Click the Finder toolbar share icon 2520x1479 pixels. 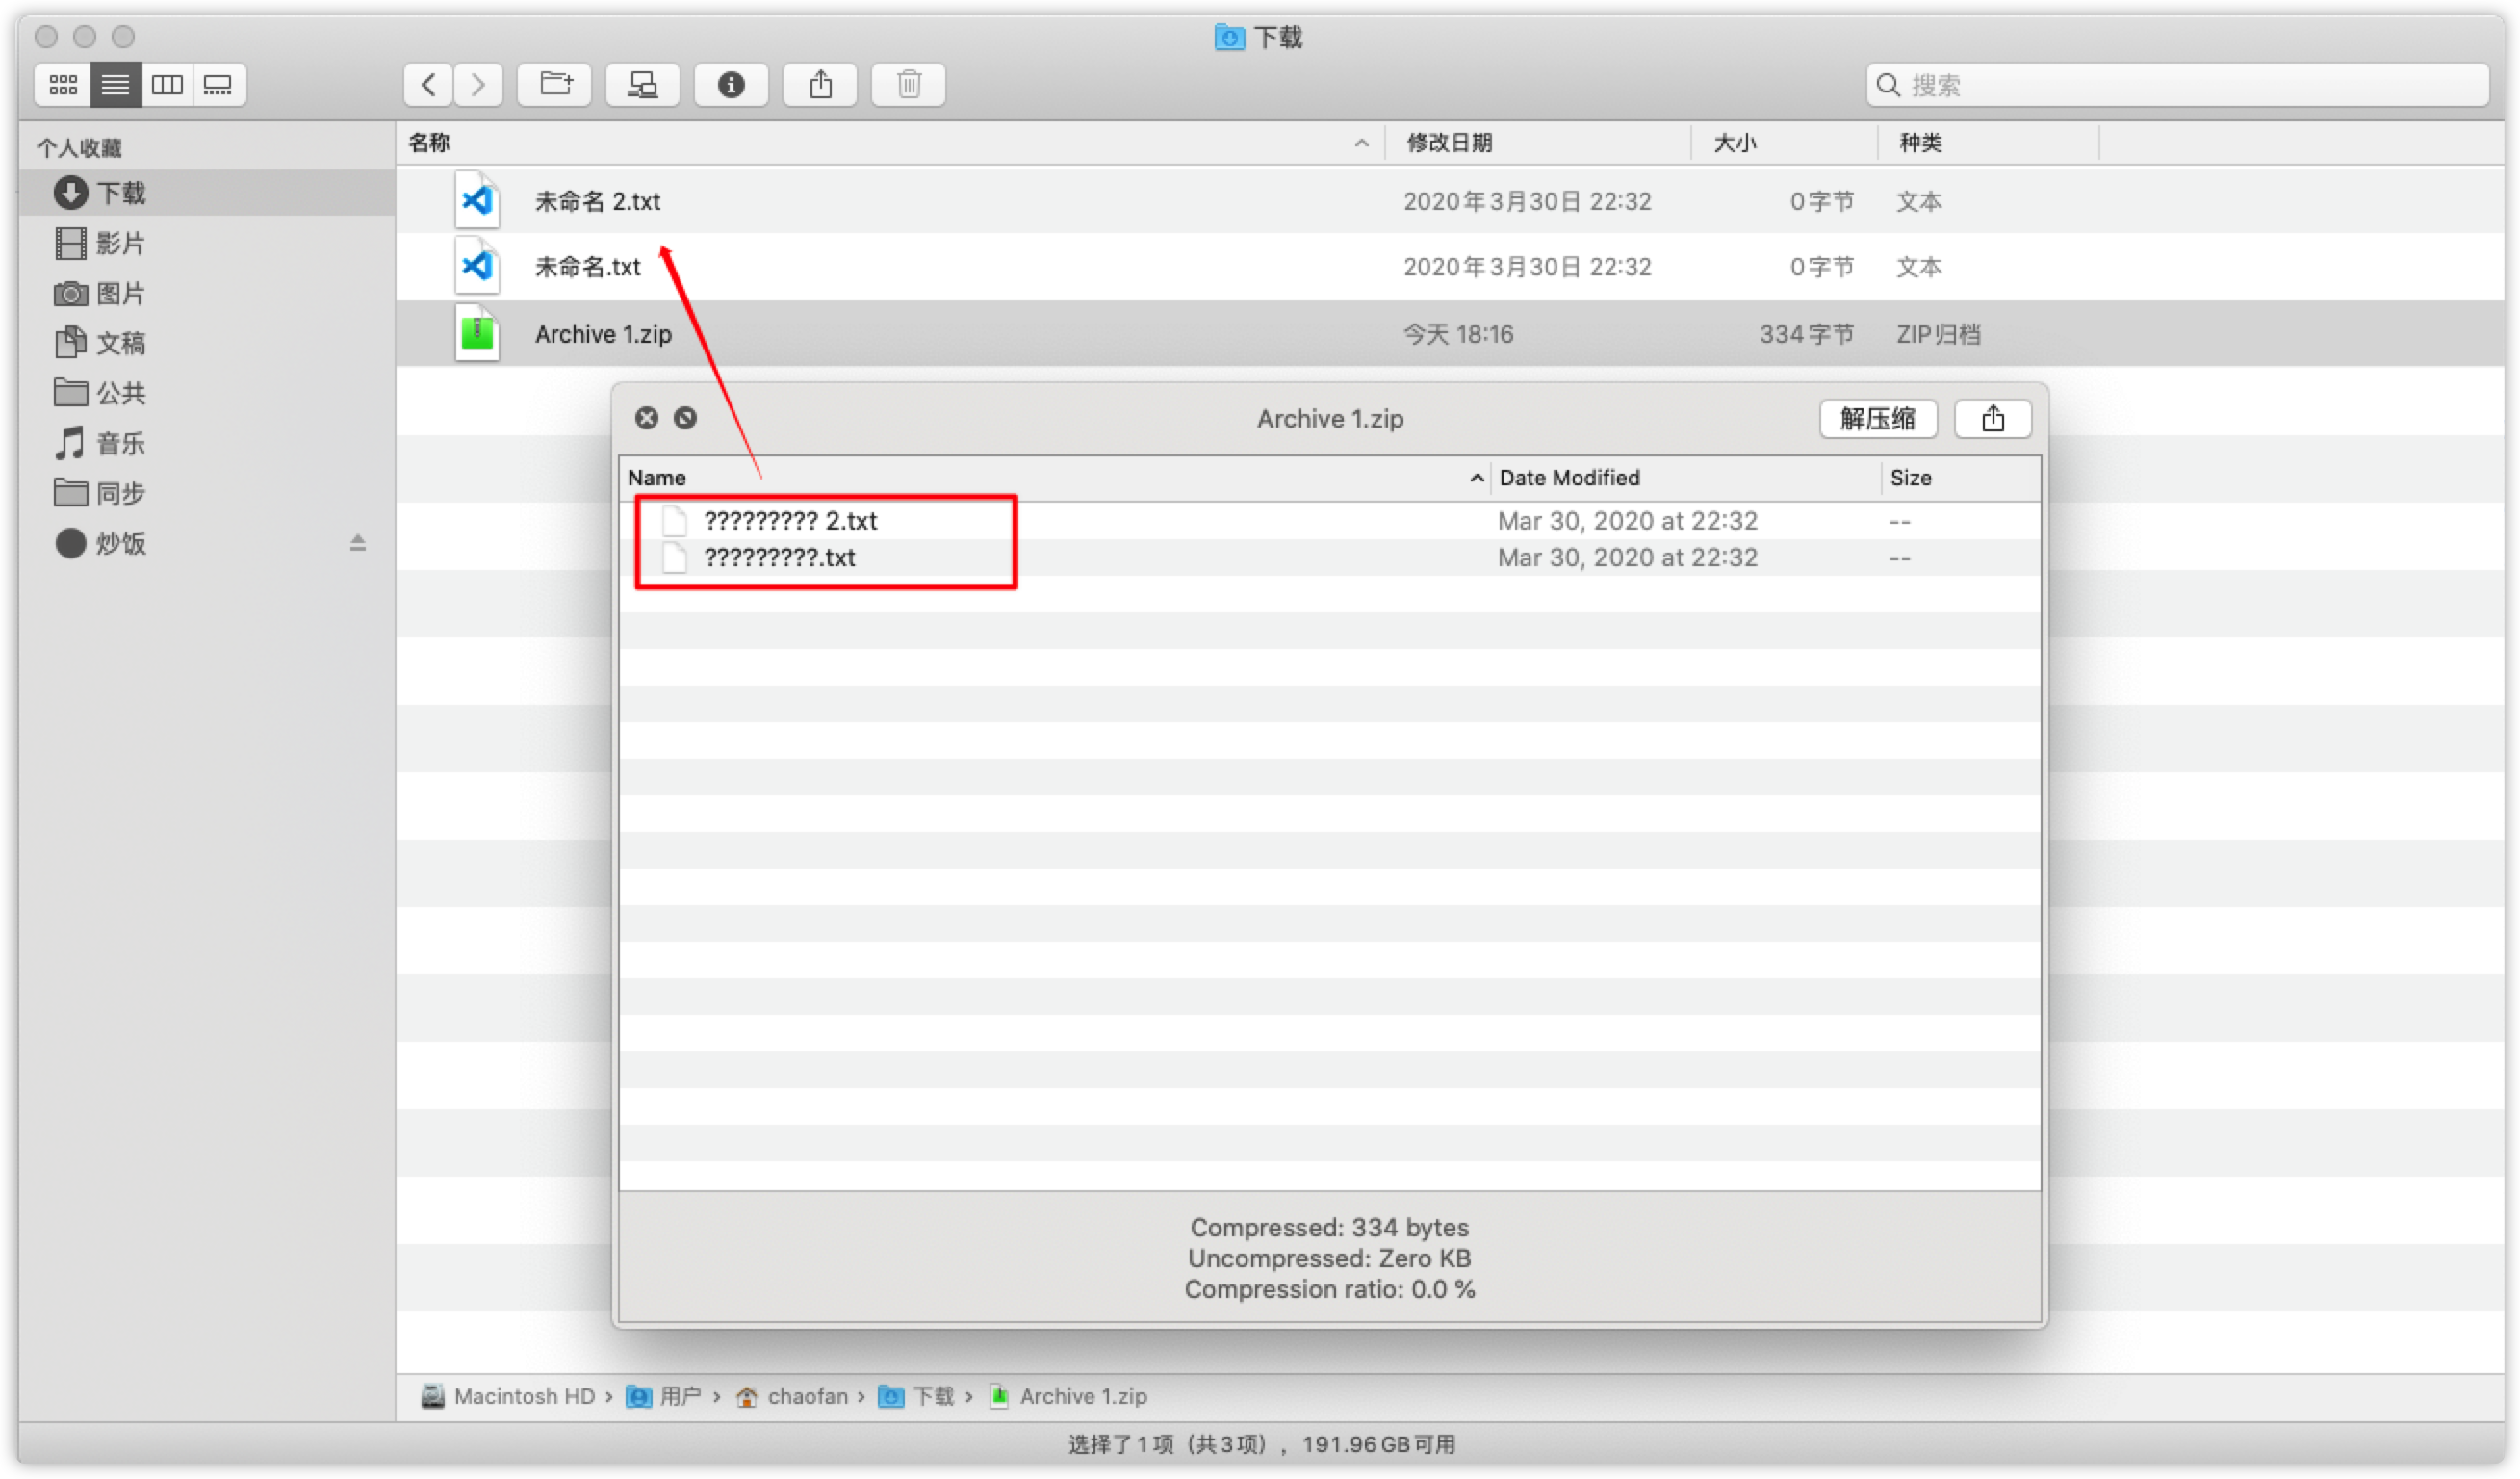pos(820,85)
